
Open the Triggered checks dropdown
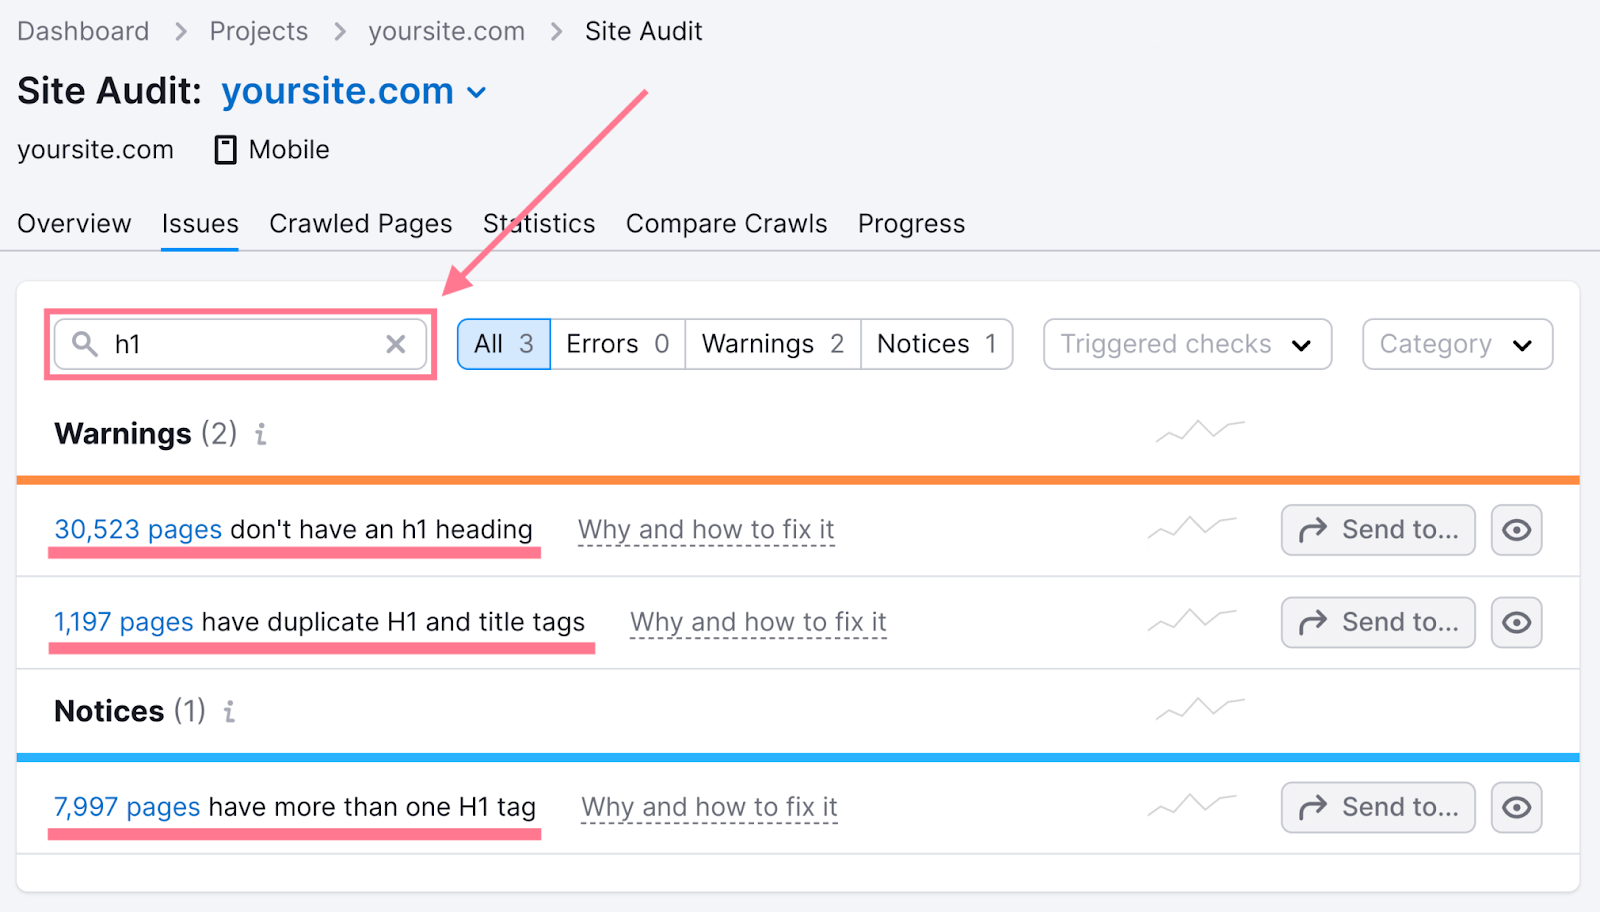click(x=1186, y=343)
